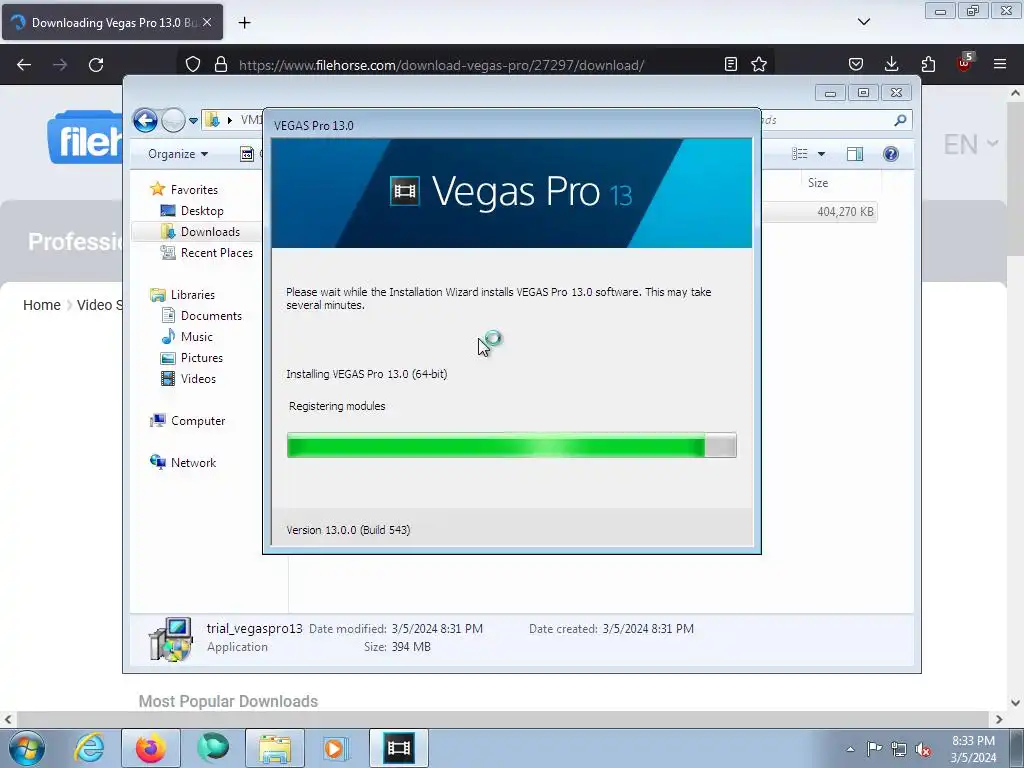Select Favorites in the navigation pane
Screen dimensions: 1024x768
tap(194, 189)
